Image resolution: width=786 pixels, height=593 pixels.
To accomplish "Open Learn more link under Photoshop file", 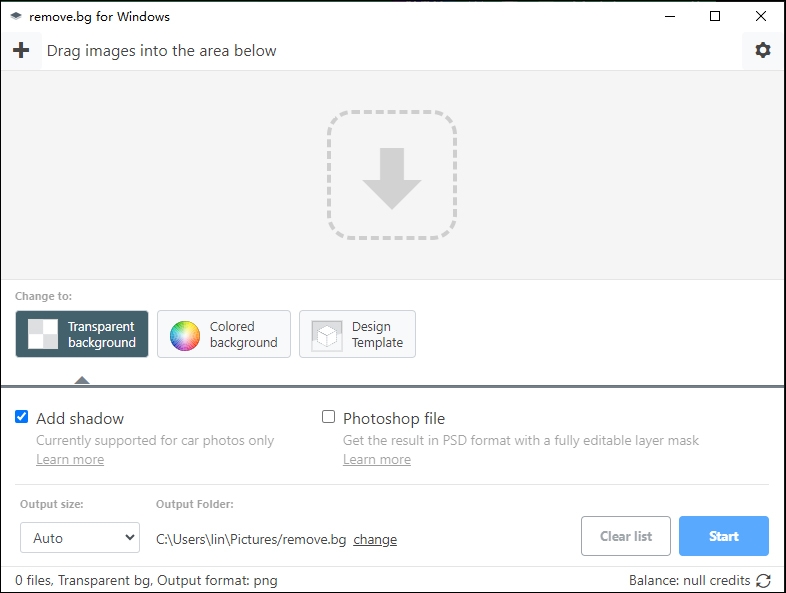I will point(377,459).
